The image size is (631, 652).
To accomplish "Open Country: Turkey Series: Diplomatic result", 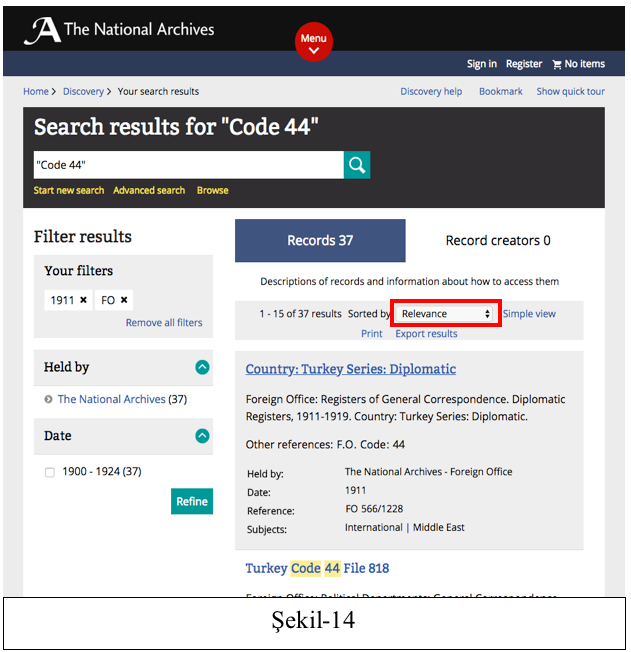I will [351, 369].
